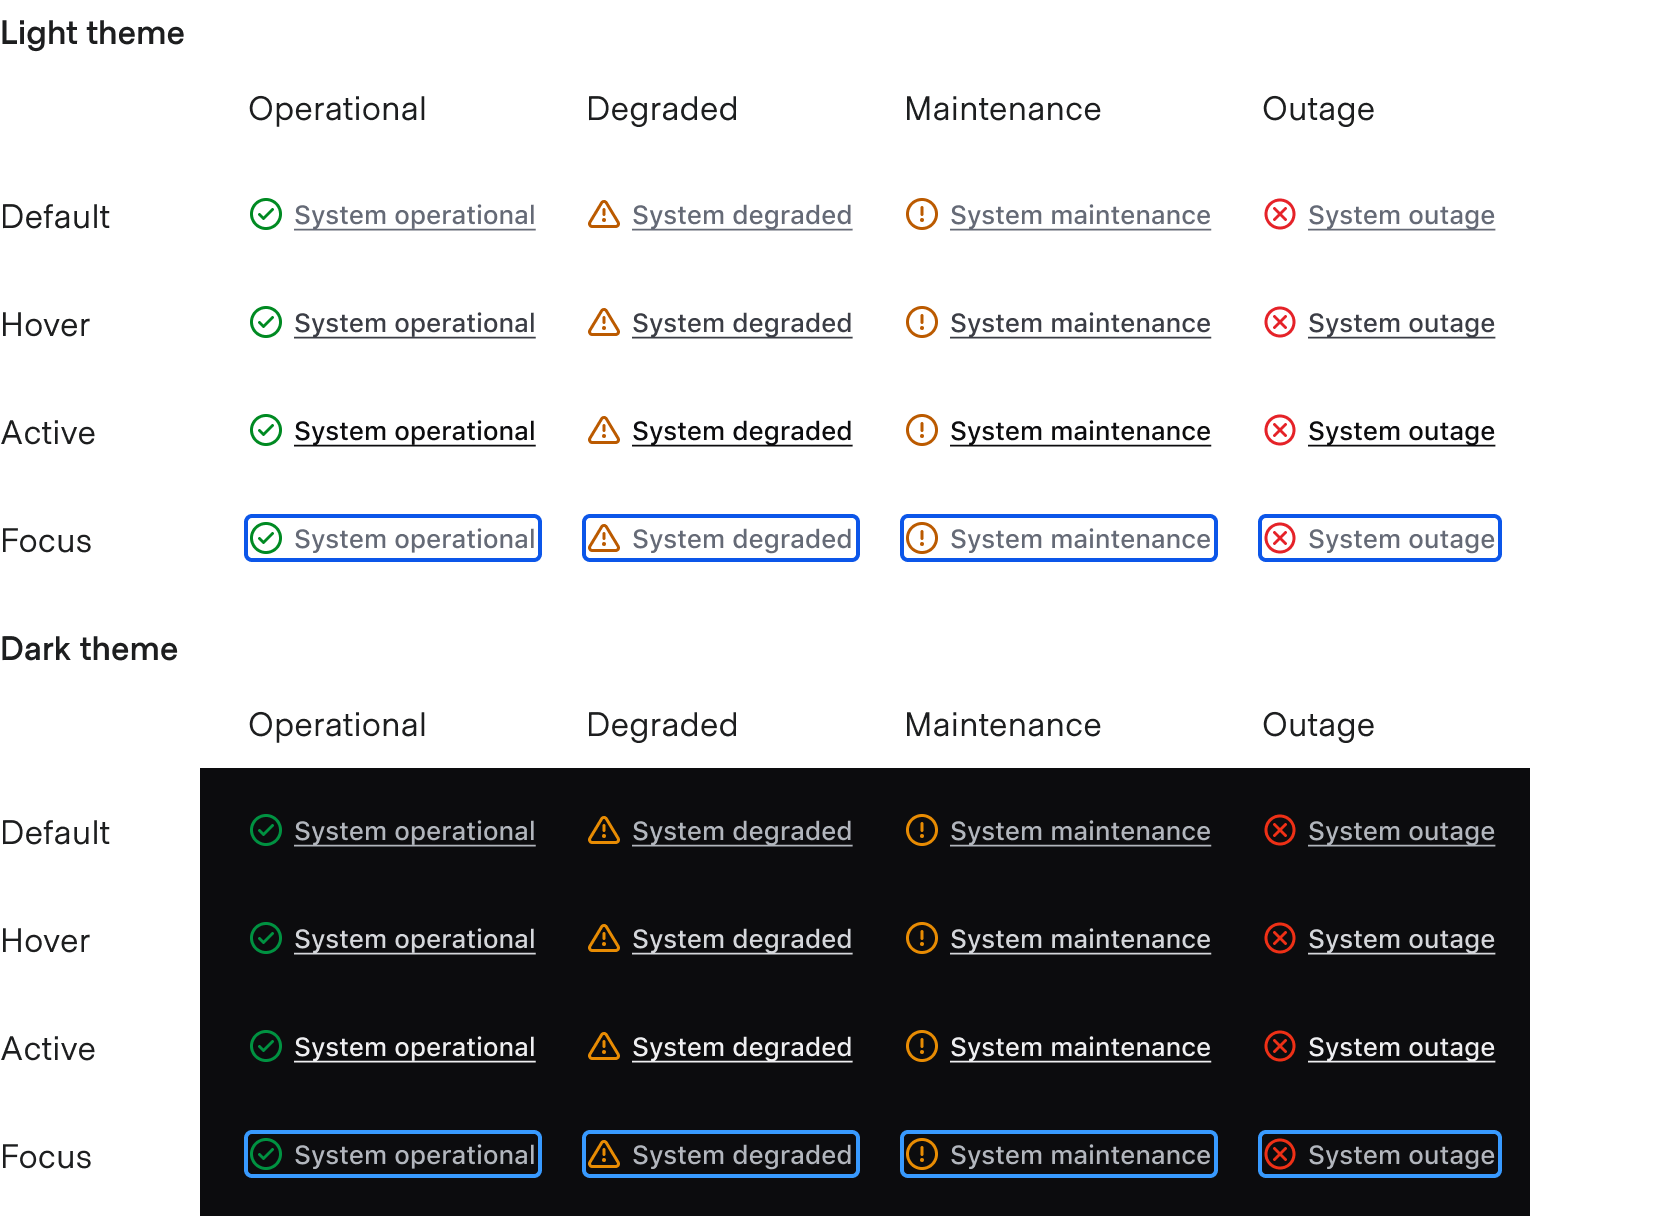Open the System operational link in light theme Default row
This screenshot has width=1672, height=1216.
[414, 214]
